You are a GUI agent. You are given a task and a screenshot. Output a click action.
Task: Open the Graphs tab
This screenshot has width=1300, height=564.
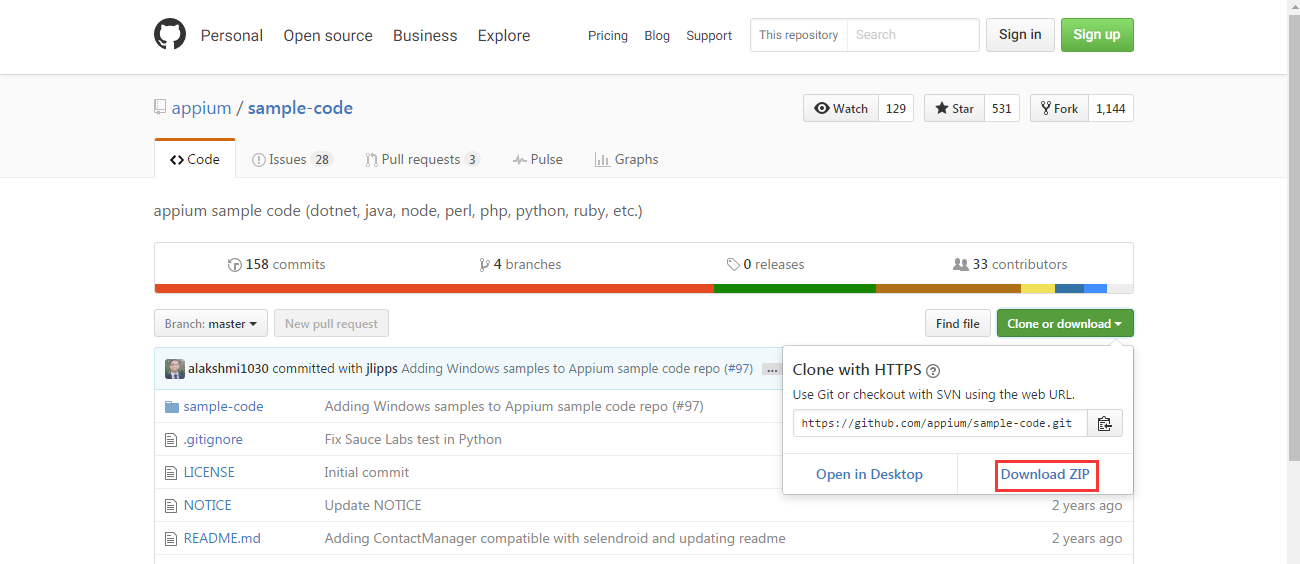[x=627, y=160]
